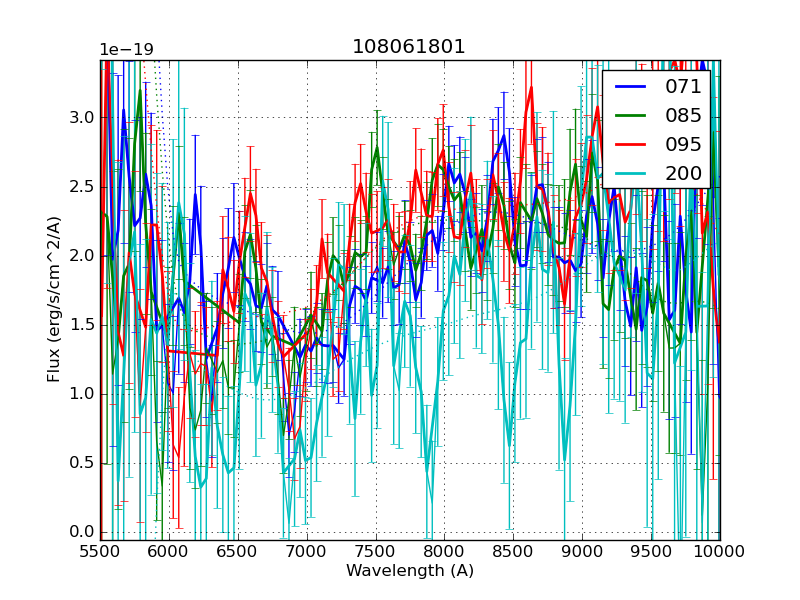The width and height of the screenshot is (800, 600).
Task: Click the 7000 x-axis tick label
Action: [307, 551]
